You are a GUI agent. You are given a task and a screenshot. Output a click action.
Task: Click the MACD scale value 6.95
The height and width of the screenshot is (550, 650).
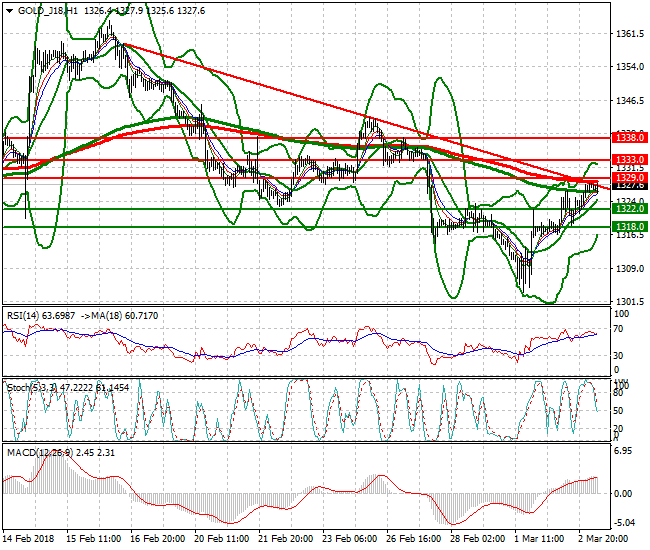point(623,451)
